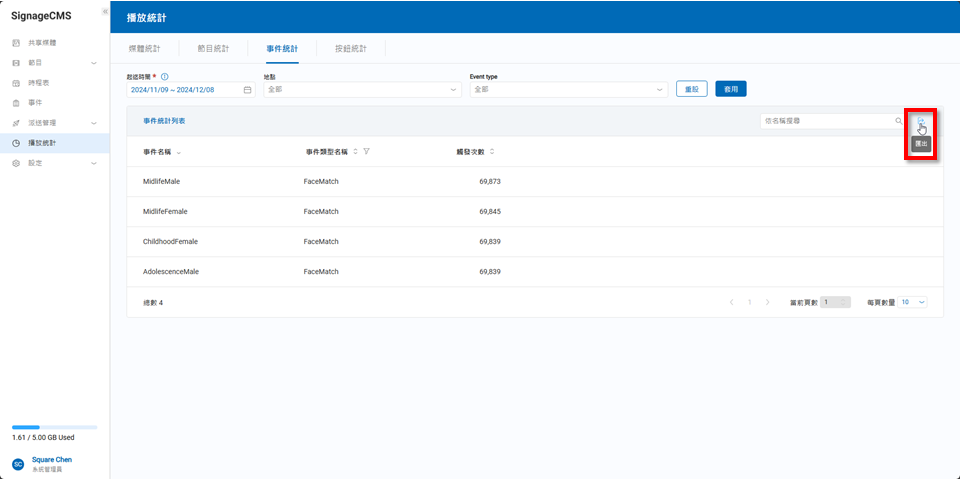960x480 pixels.
Task: Sort by 事件名稱 column arrow
Action: 178,152
